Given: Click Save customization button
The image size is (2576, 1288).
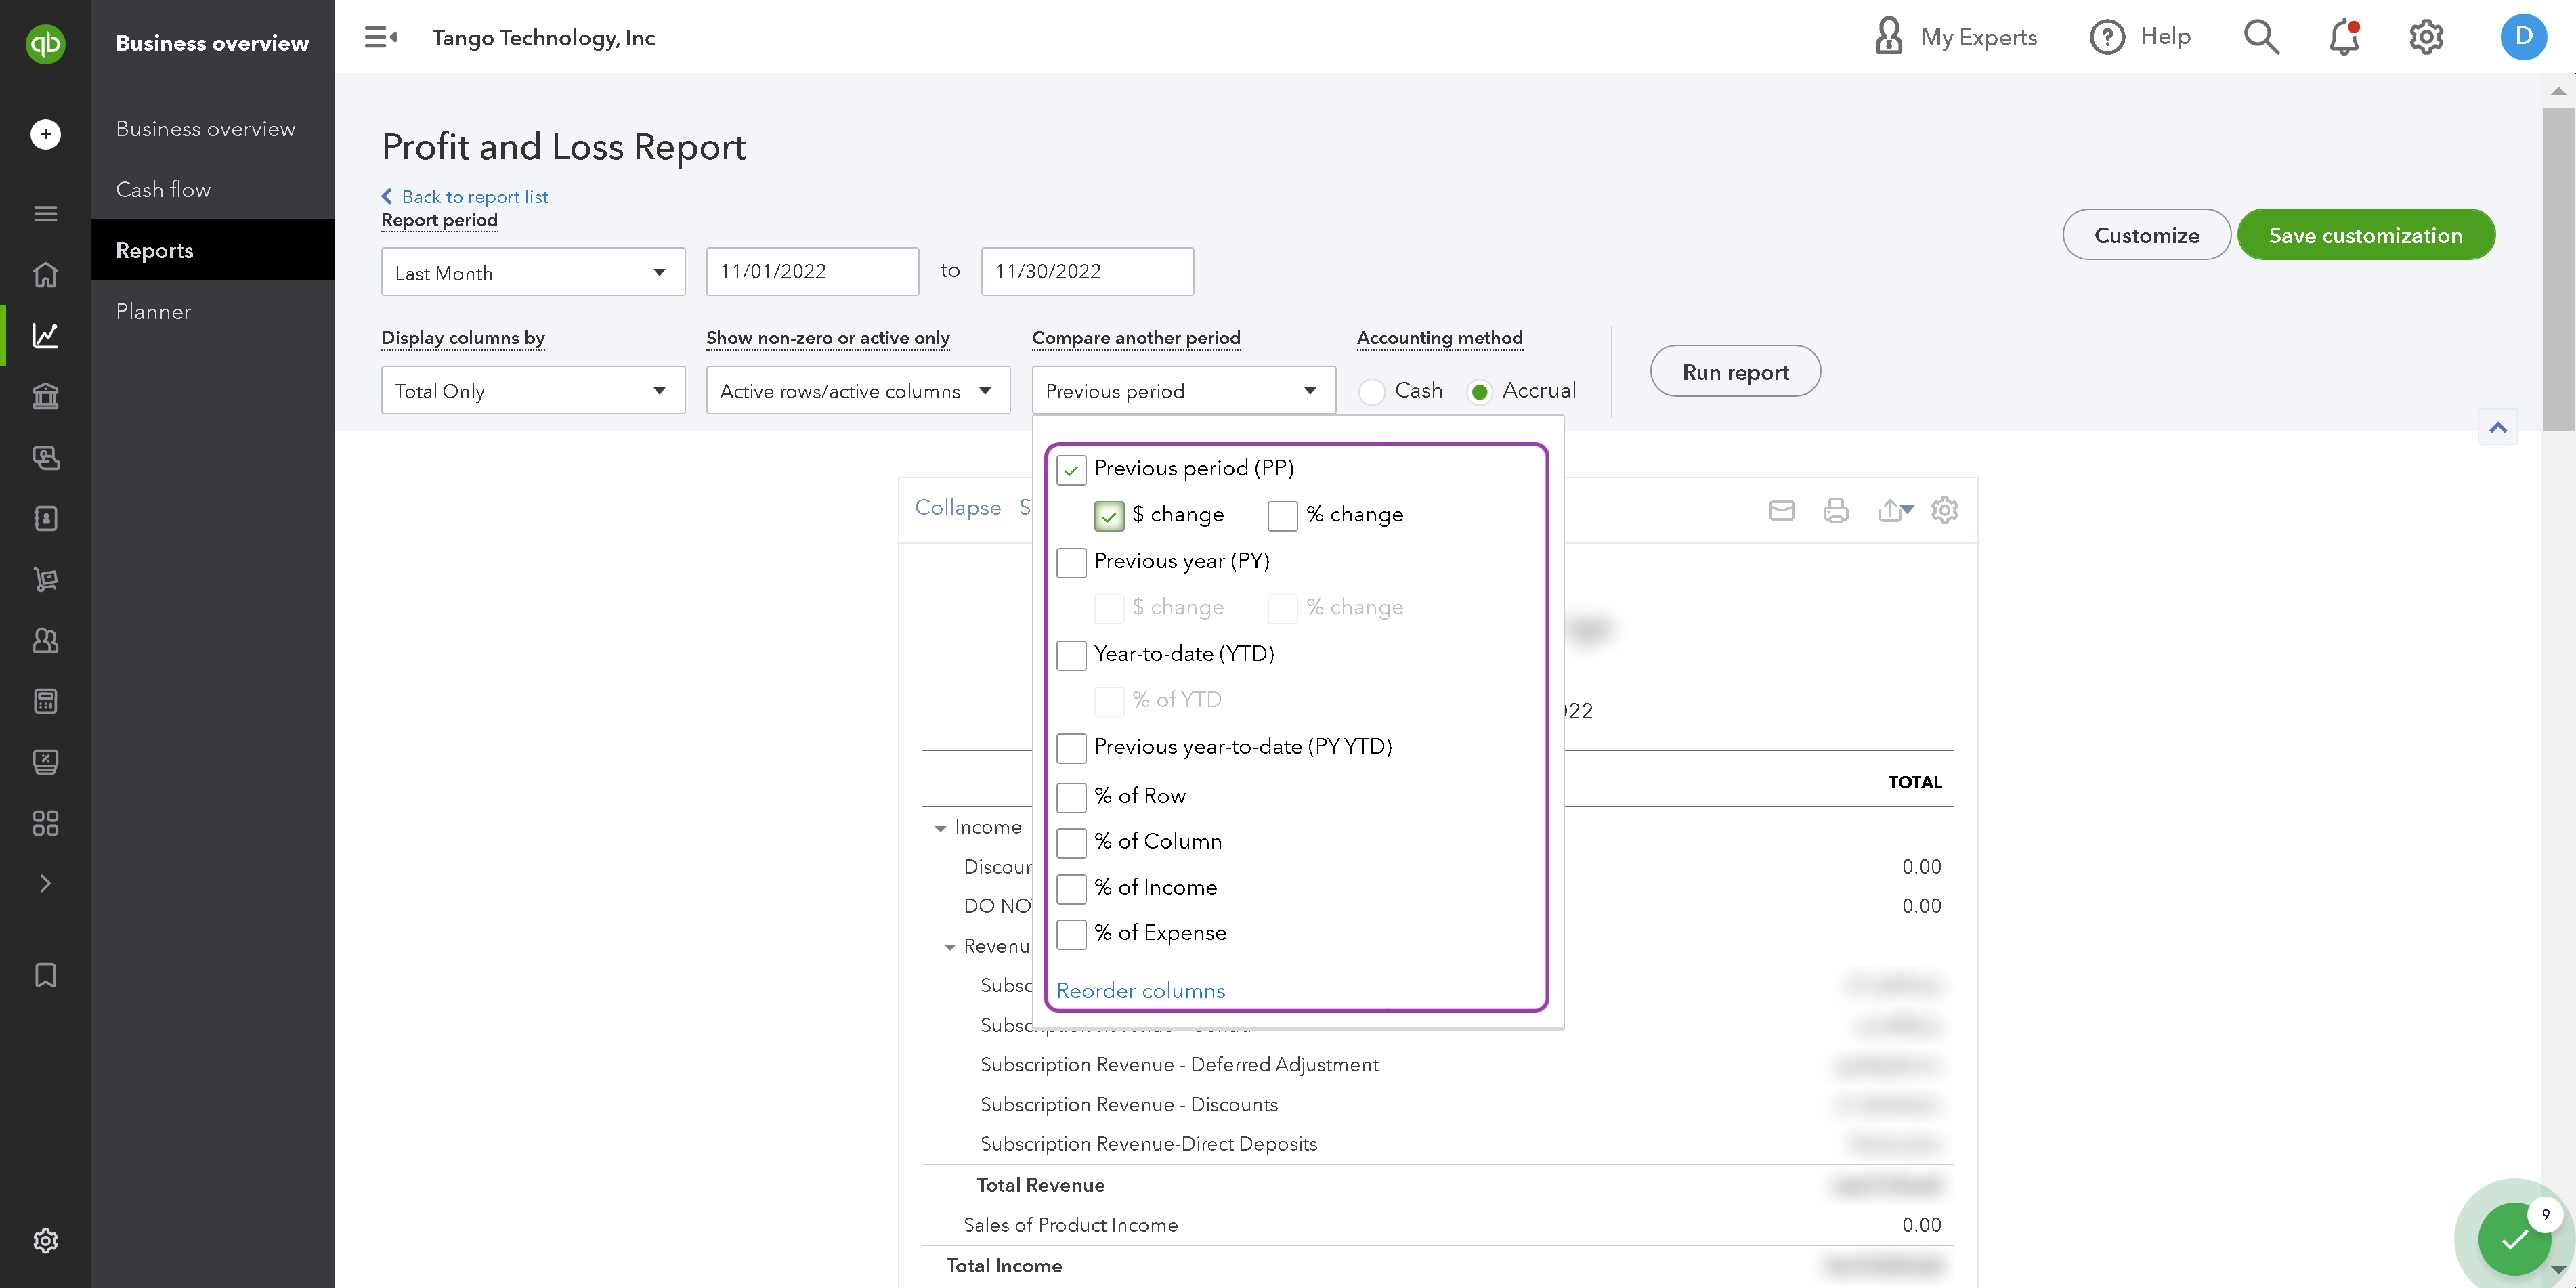Looking at the screenshot, I should 2365,235.
